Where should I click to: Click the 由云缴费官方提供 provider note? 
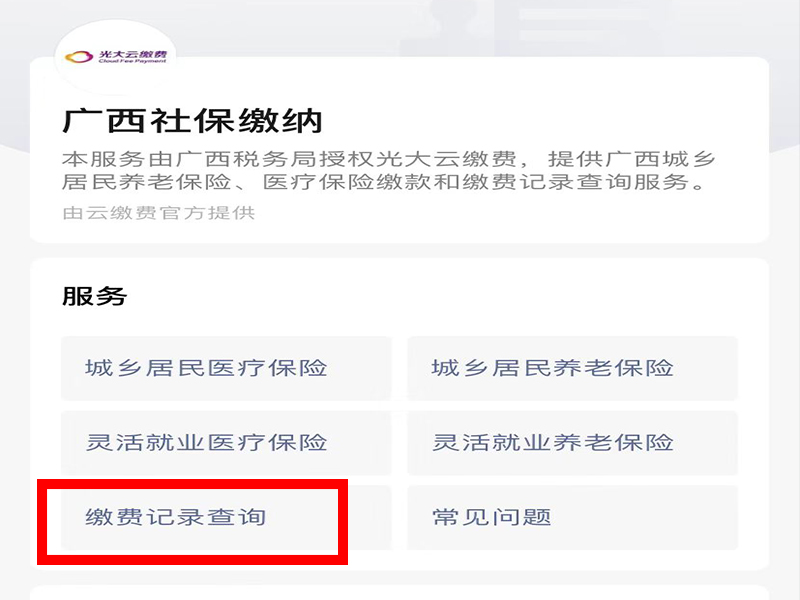point(159,212)
